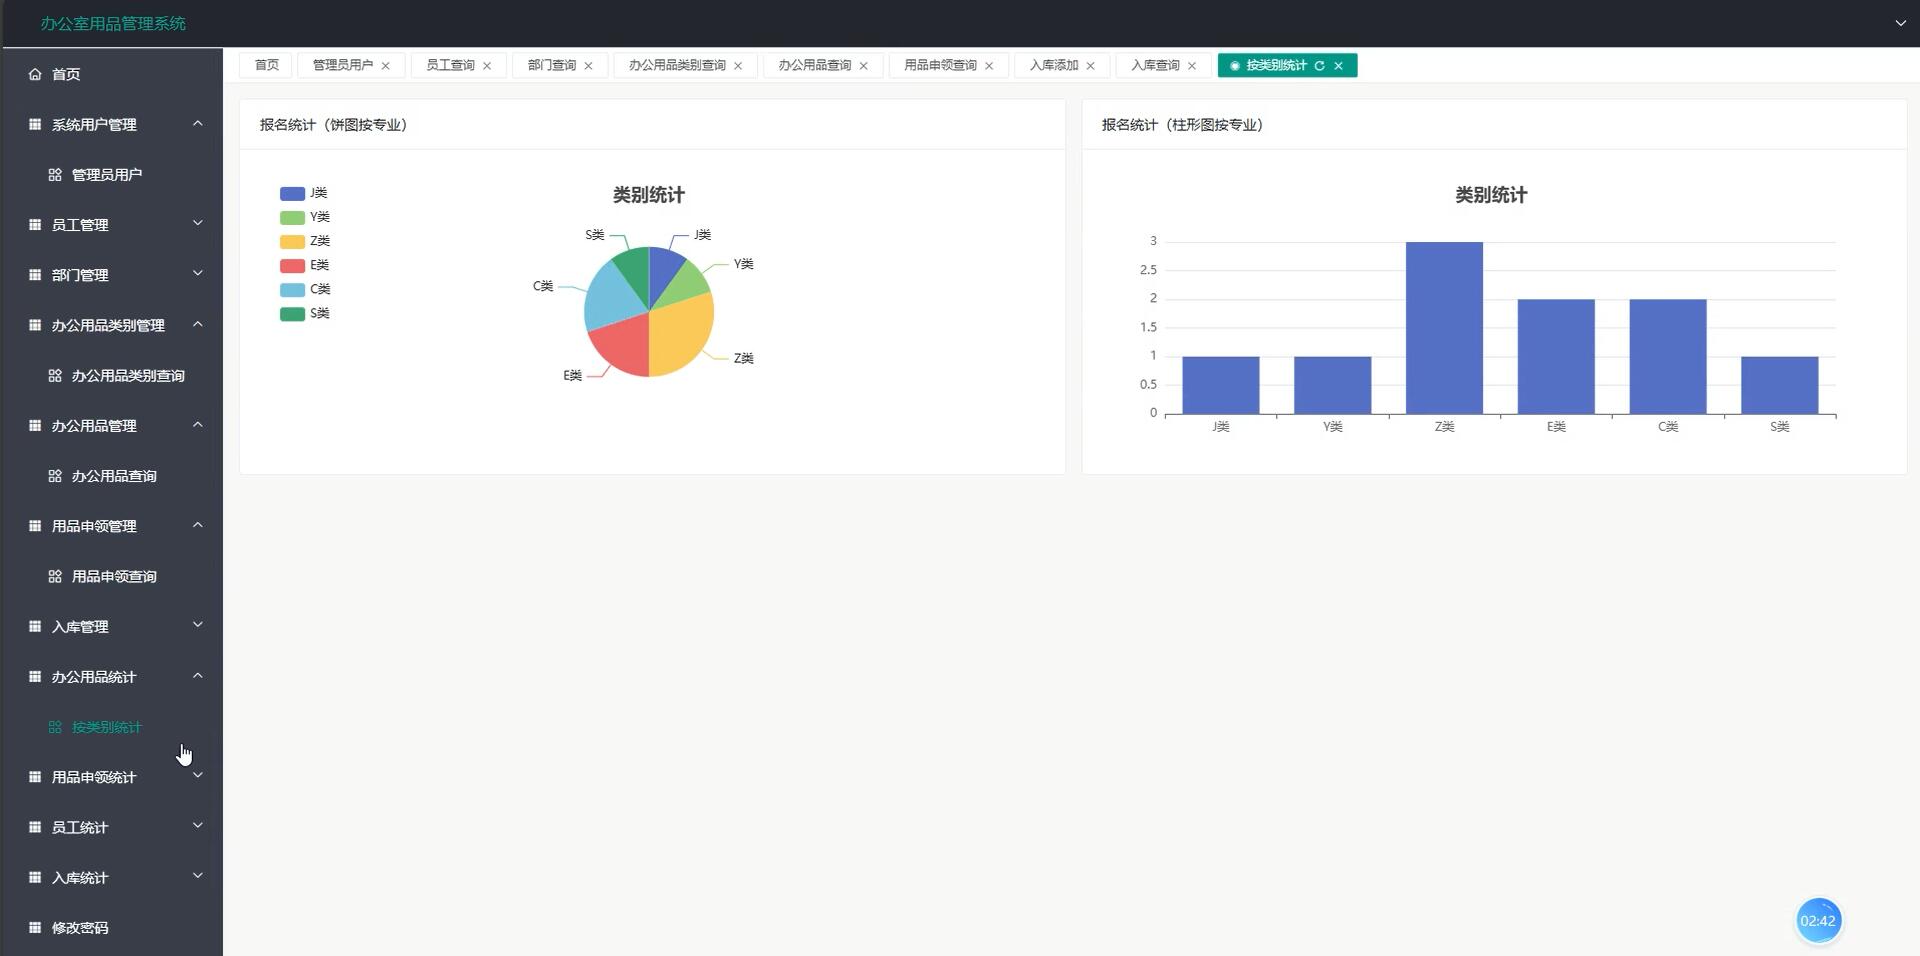Screen dimensions: 1920x956
Task: Open the 办公用品查询 icon in sidebar
Action: tap(55, 476)
